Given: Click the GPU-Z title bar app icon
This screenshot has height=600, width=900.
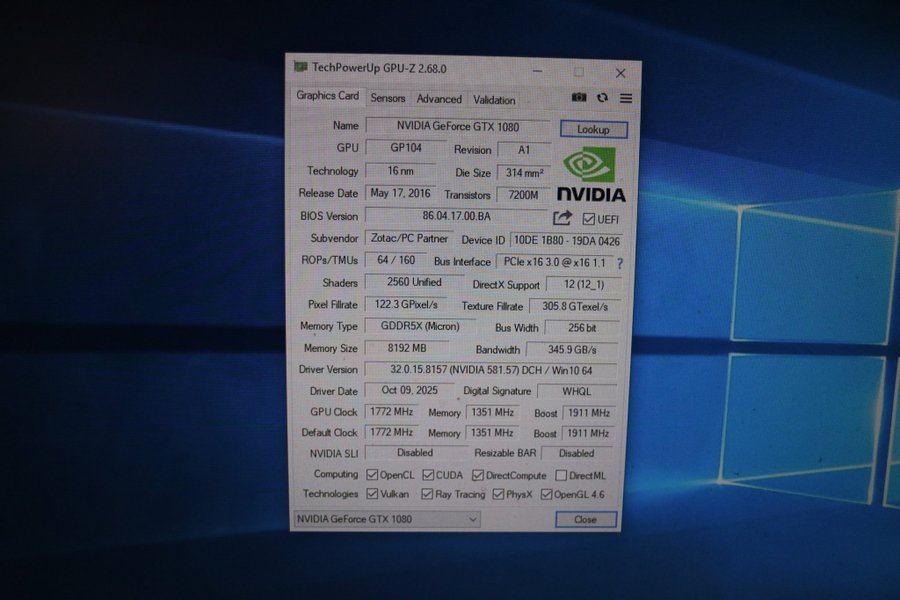Looking at the screenshot, I should coord(300,68).
